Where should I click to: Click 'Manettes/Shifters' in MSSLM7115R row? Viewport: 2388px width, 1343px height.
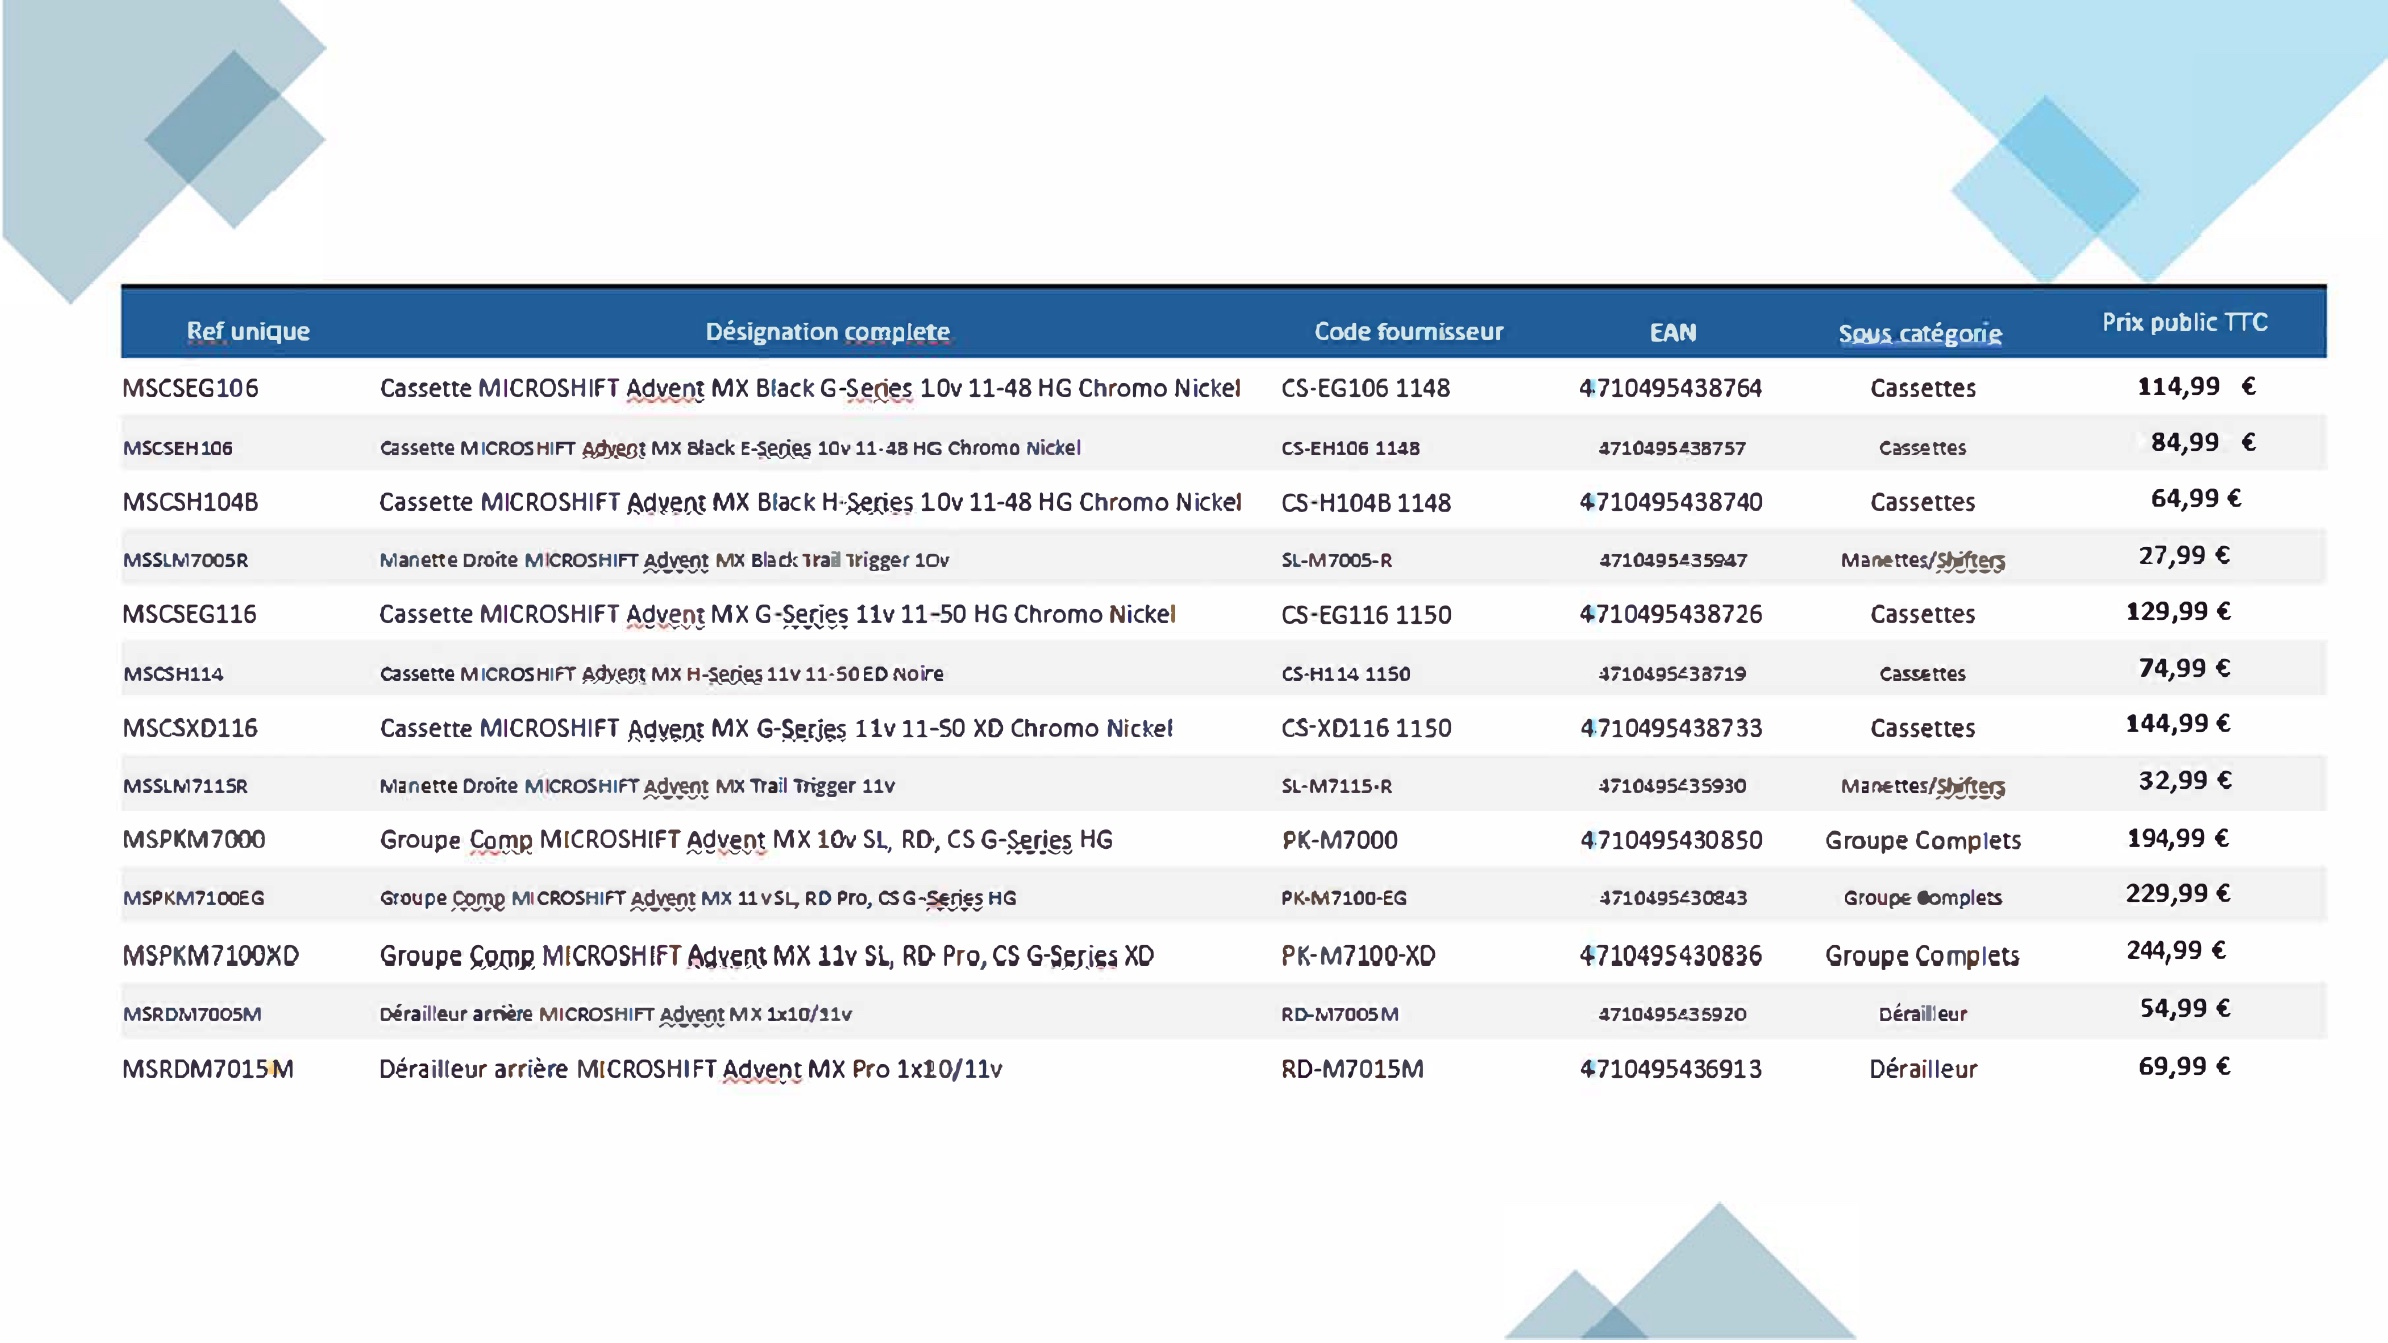pyautogui.click(x=1922, y=786)
